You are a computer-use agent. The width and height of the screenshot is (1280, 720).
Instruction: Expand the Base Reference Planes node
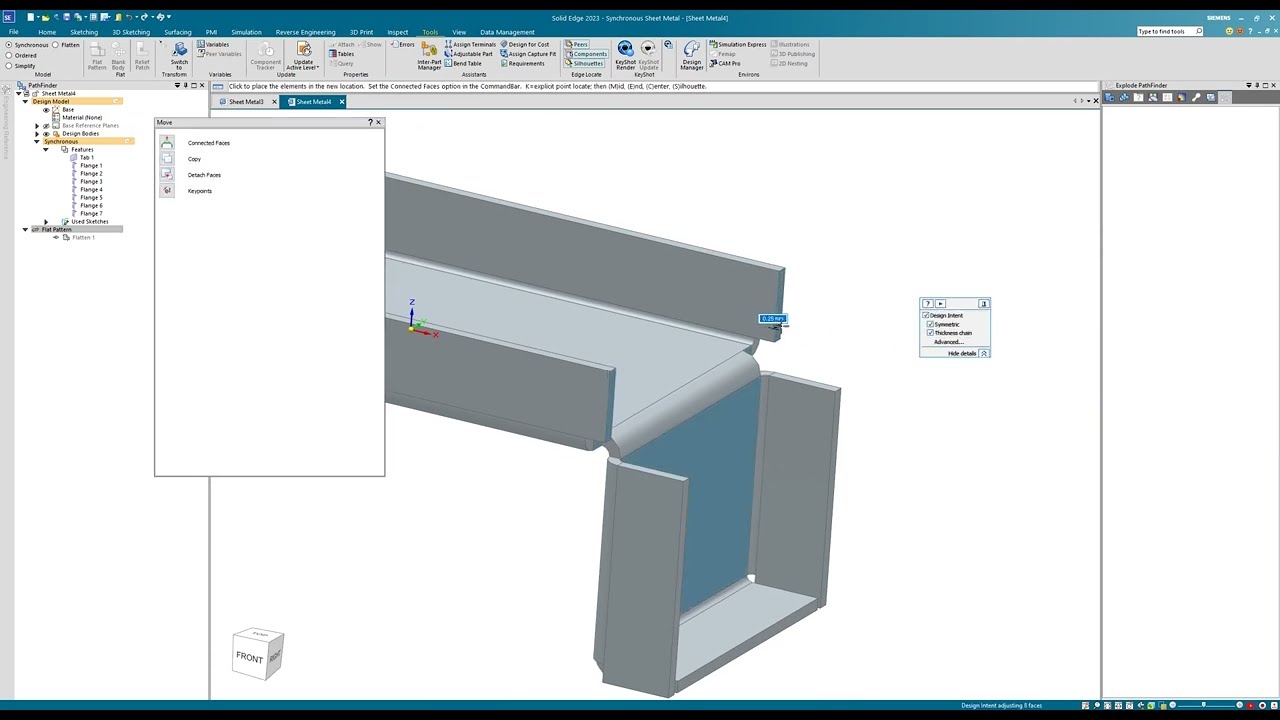click(x=37, y=126)
